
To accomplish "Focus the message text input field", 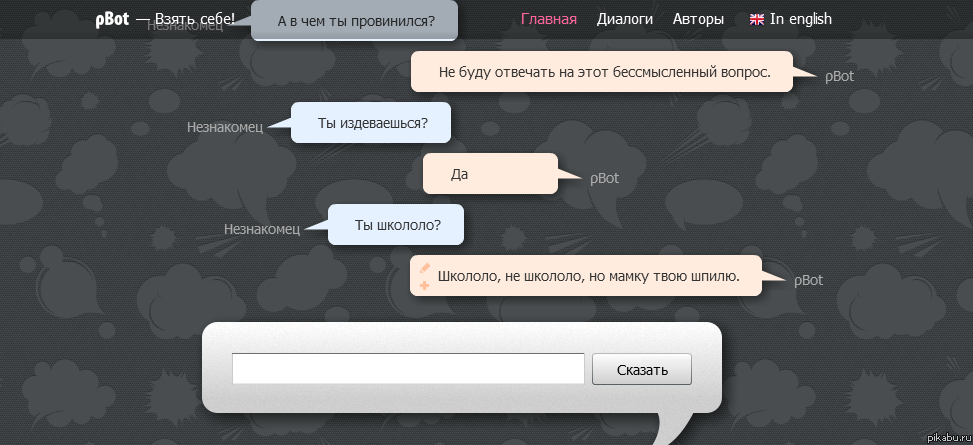I will [x=408, y=369].
